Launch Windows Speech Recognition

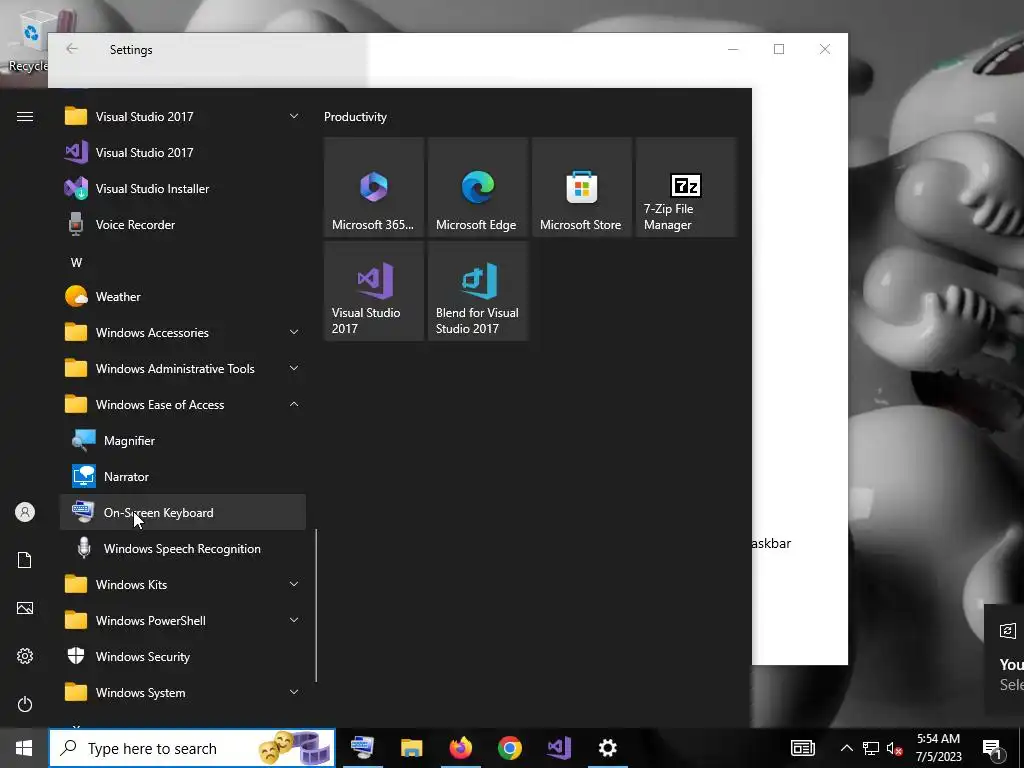tap(183, 549)
